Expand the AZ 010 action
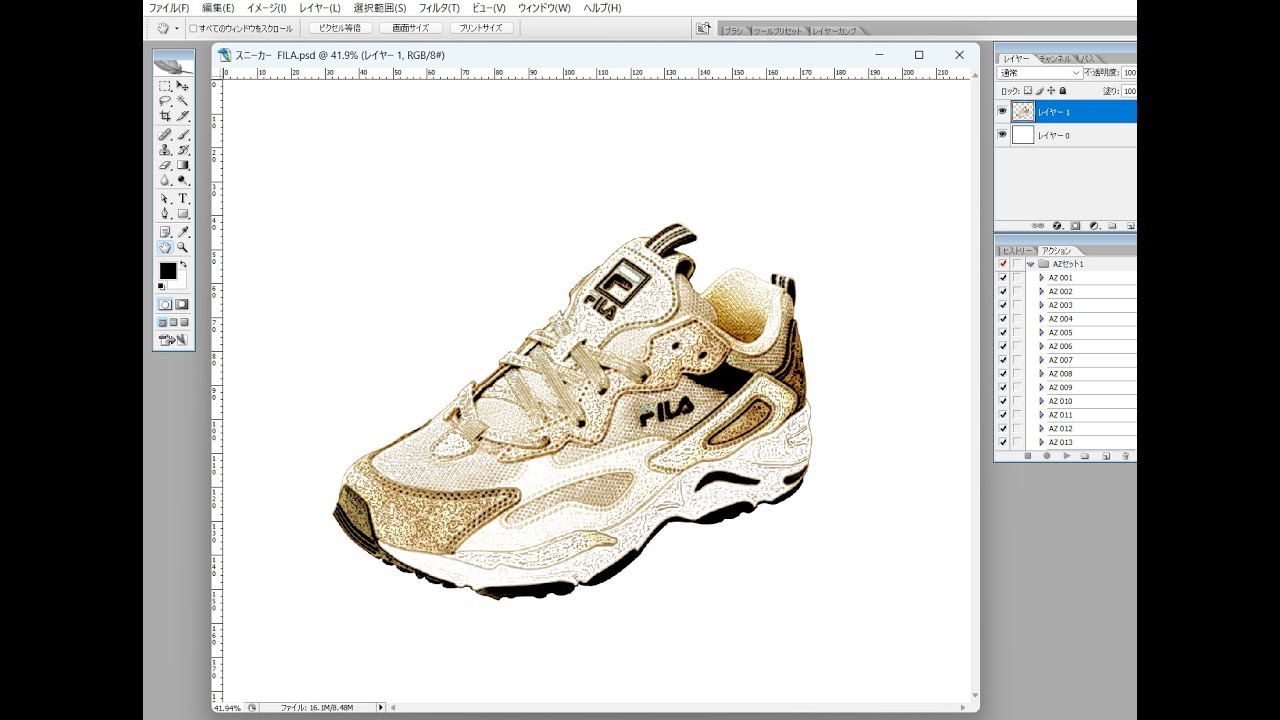 click(x=1042, y=401)
